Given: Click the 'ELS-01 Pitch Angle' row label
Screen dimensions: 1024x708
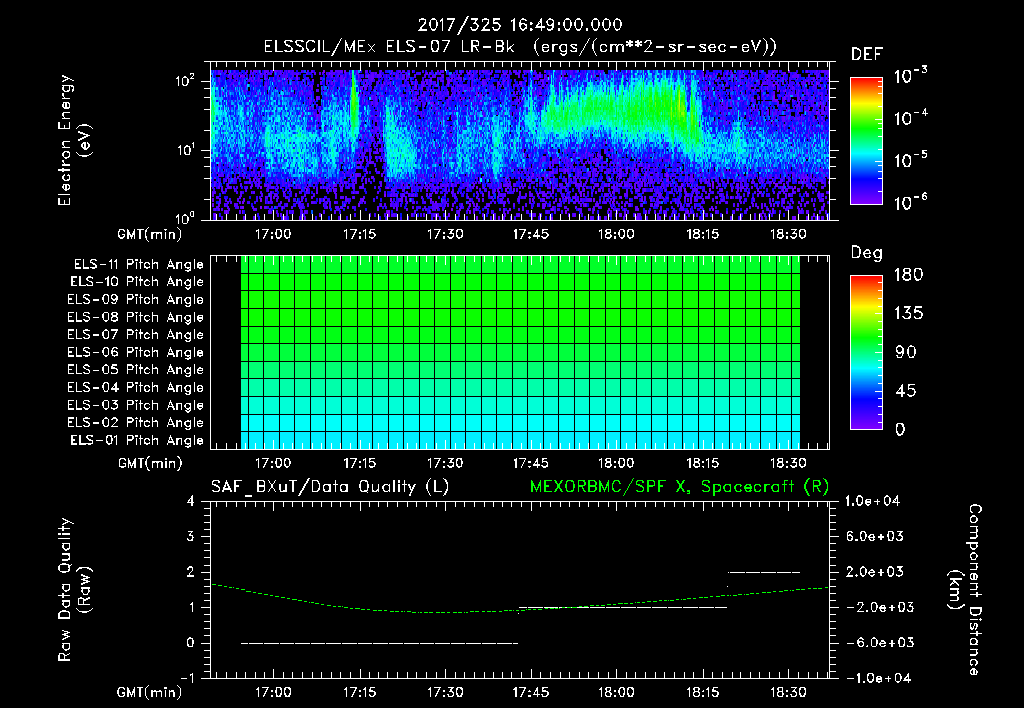Looking at the screenshot, I should pyautogui.click(x=137, y=440).
